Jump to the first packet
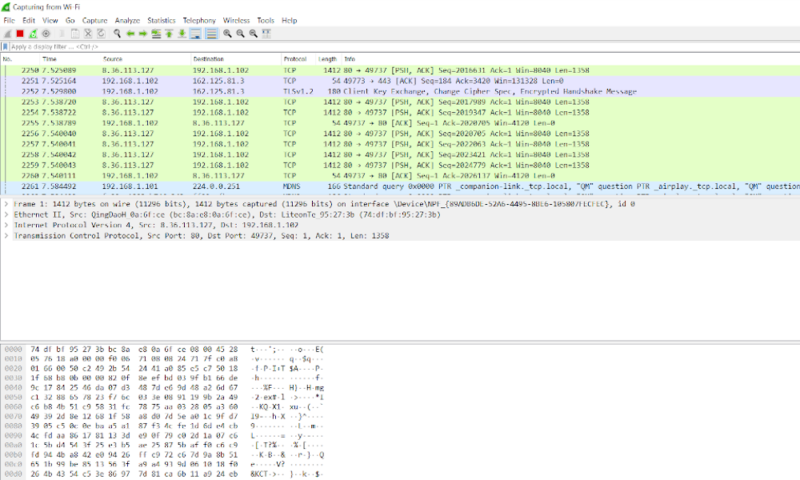Image resolution: width=800 pixels, height=480 pixels. [169, 34]
